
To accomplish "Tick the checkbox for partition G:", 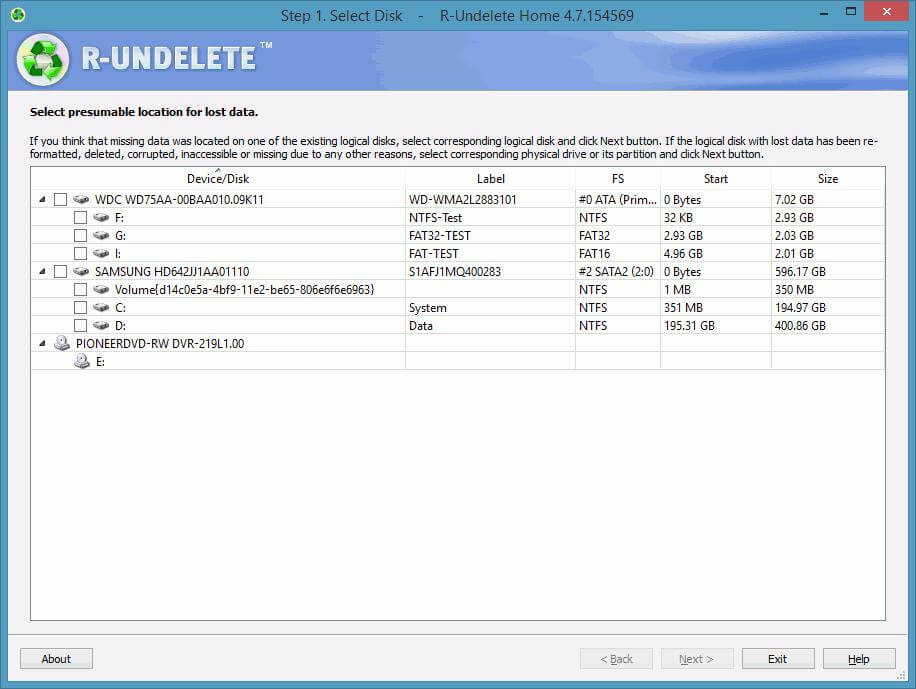I will coord(81,236).
